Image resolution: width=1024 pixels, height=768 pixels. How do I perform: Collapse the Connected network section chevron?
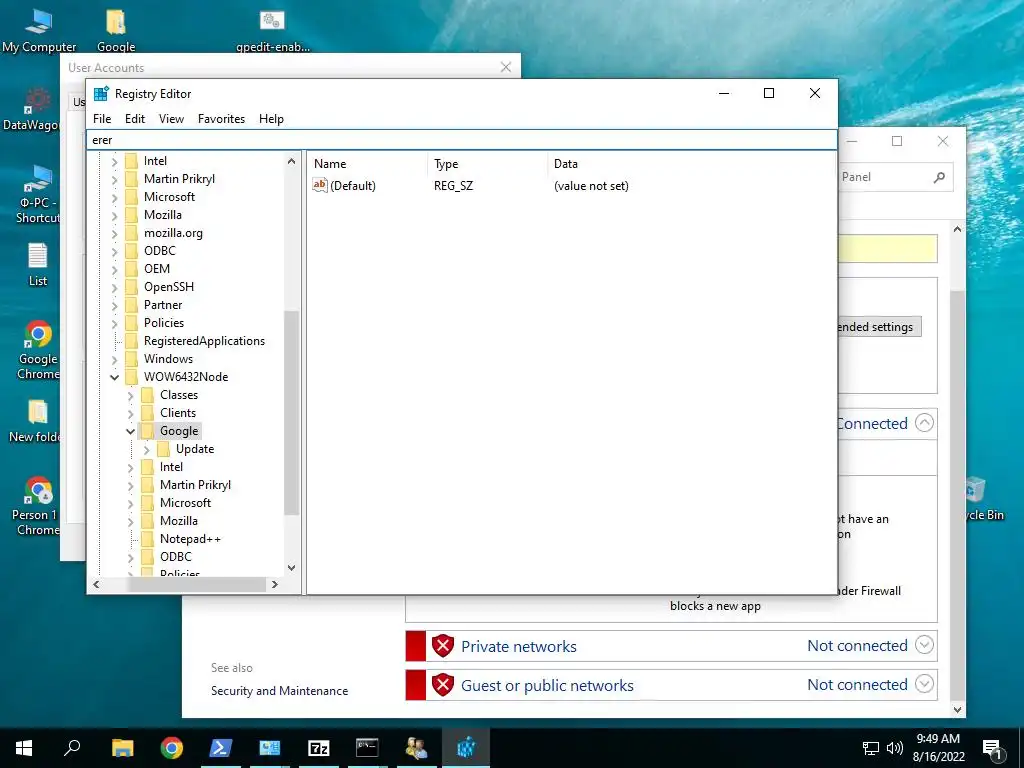tap(924, 423)
